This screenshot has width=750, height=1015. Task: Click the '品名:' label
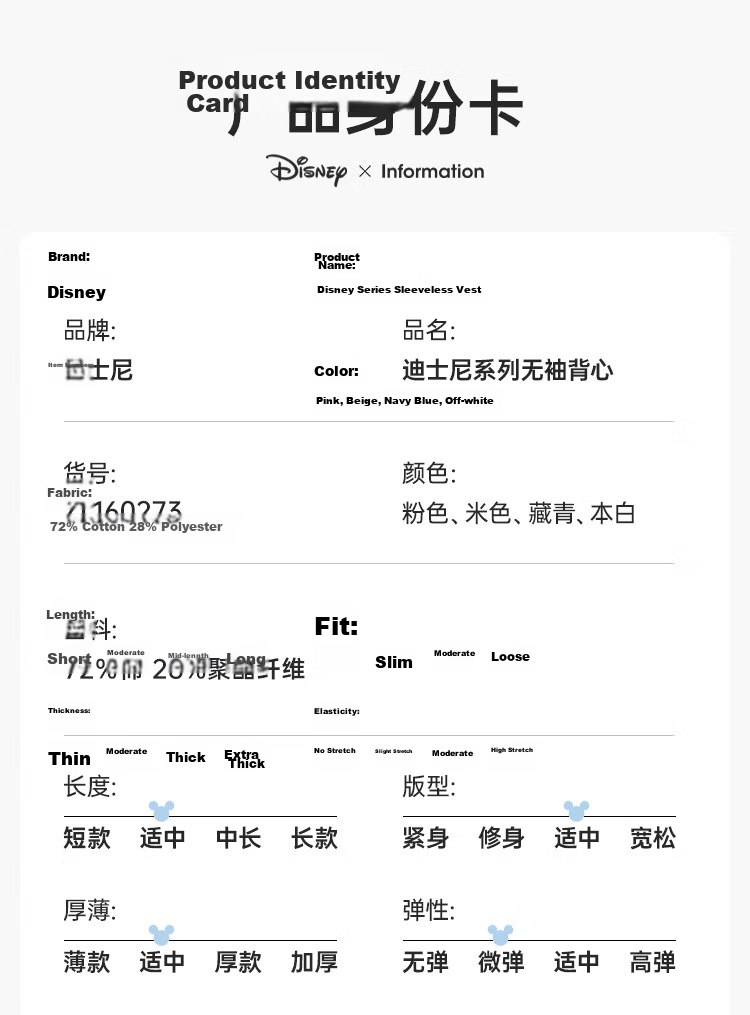coord(429,330)
